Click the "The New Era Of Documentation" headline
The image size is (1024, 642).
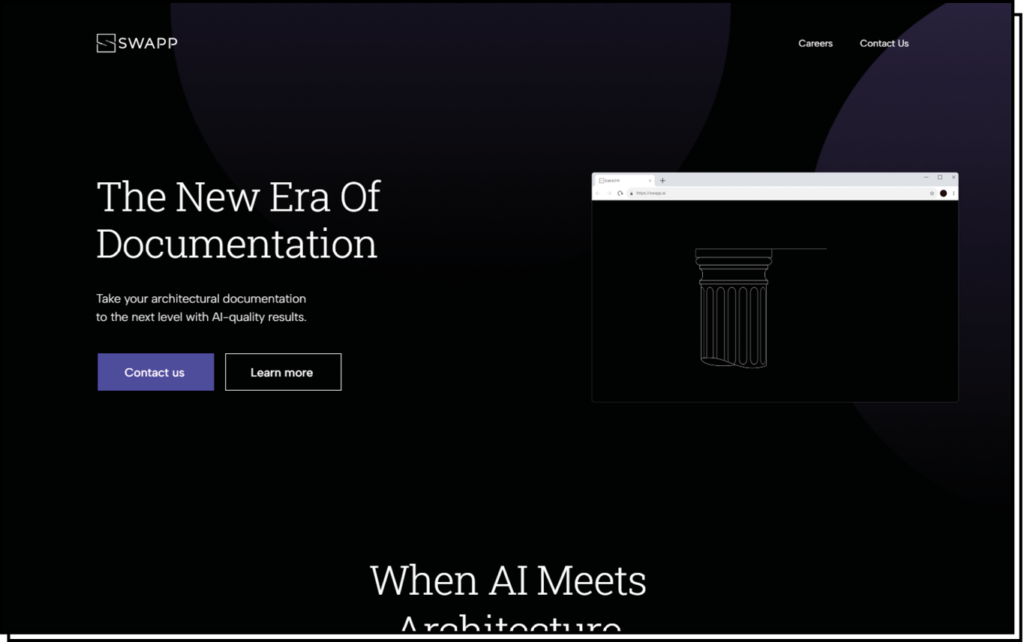(238, 220)
